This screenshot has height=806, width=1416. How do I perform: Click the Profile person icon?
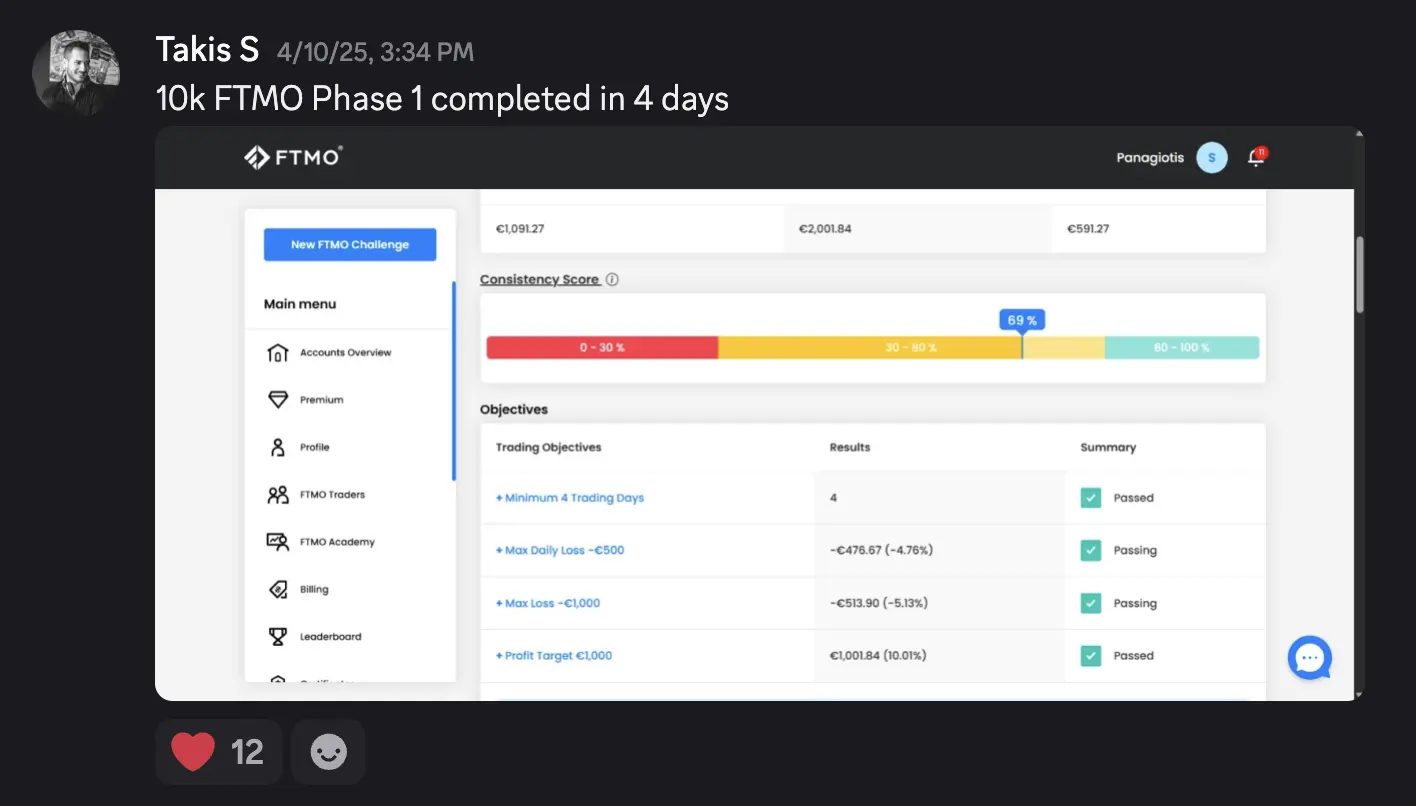point(278,447)
